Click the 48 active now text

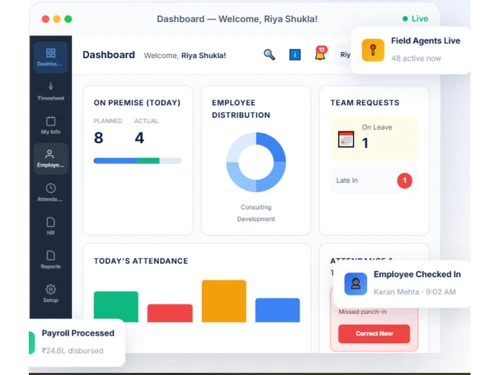tap(416, 58)
